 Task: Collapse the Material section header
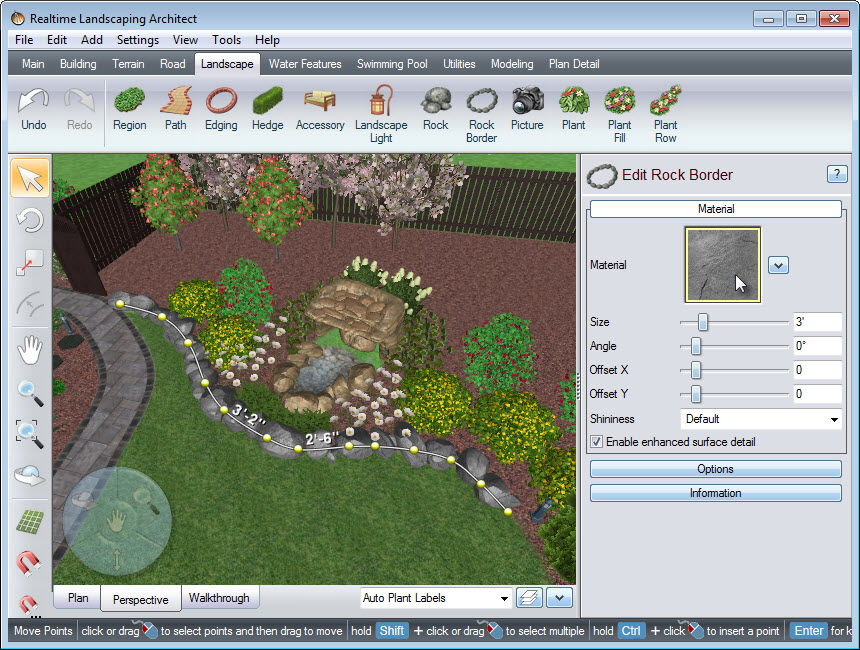click(716, 209)
